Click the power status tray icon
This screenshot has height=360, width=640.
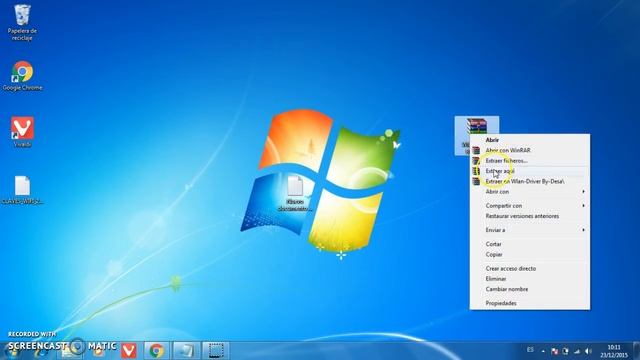[565, 351]
